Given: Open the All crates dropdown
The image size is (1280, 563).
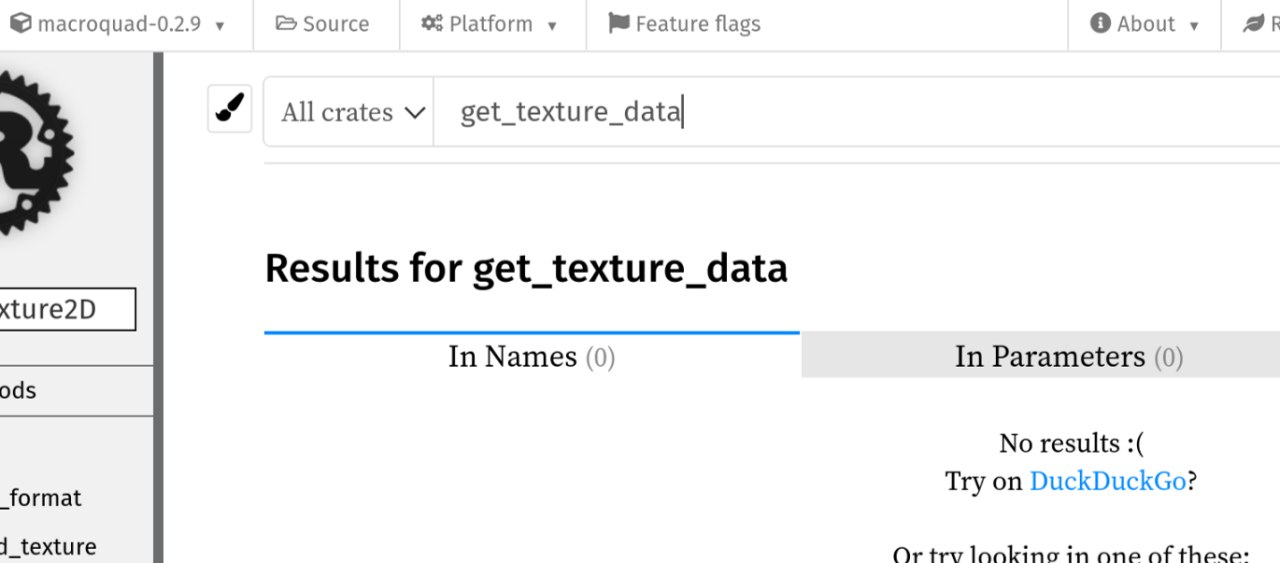Looking at the screenshot, I should (349, 112).
